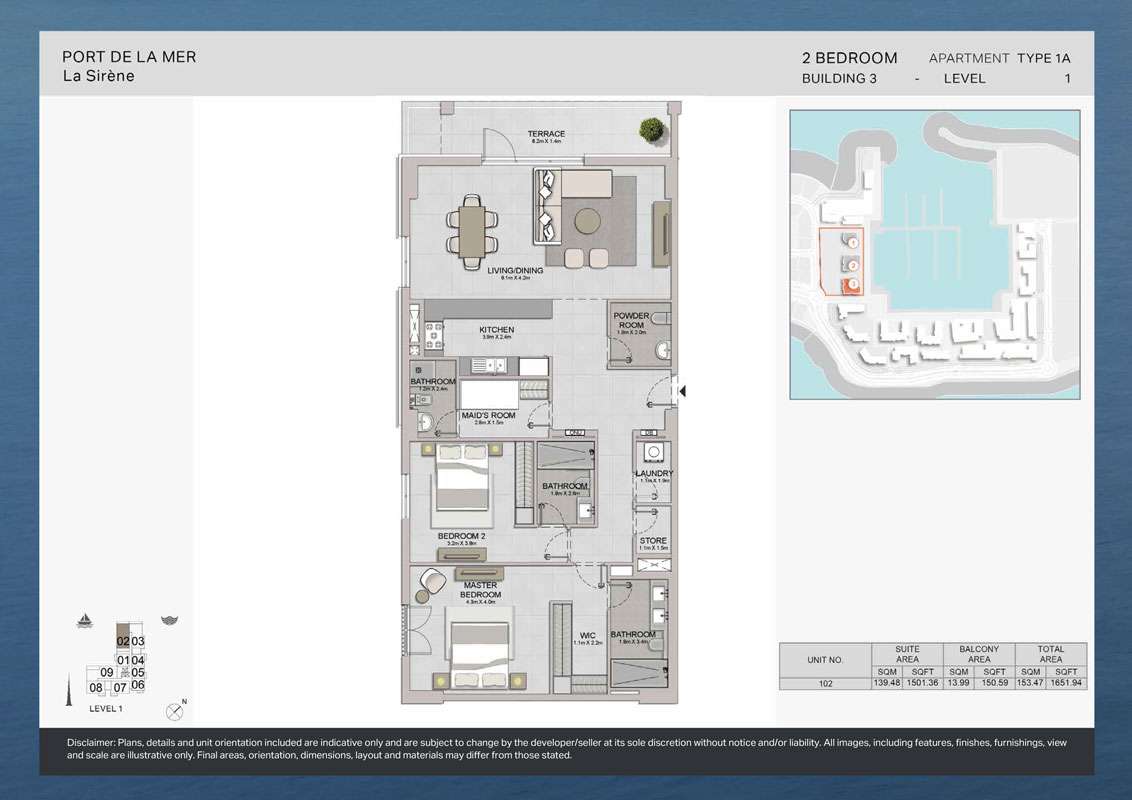Click the Port De La Mer title
This screenshot has width=1132, height=800.
coord(129,57)
